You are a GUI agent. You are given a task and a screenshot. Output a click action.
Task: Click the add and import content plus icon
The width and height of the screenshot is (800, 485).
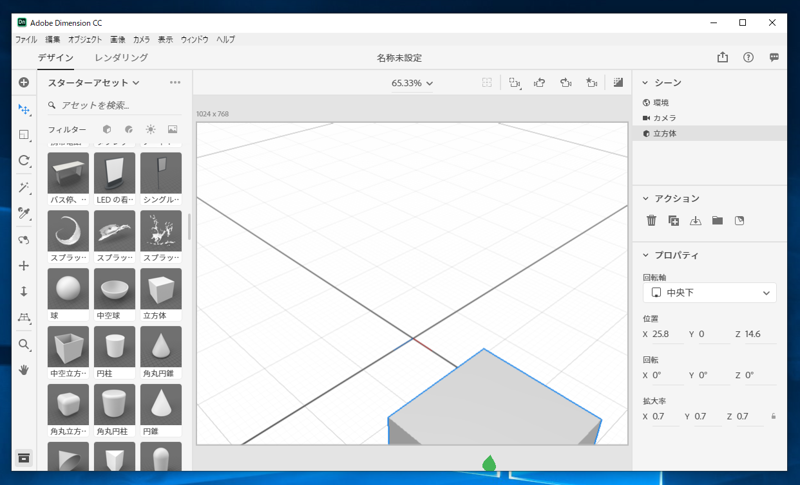pos(24,83)
